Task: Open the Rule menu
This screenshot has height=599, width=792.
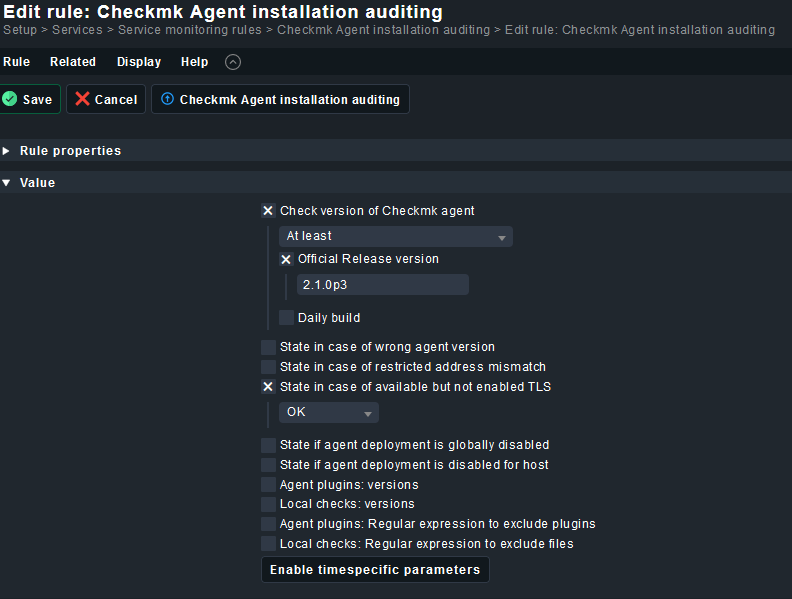Action: pyautogui.click(x=16, y=62)
